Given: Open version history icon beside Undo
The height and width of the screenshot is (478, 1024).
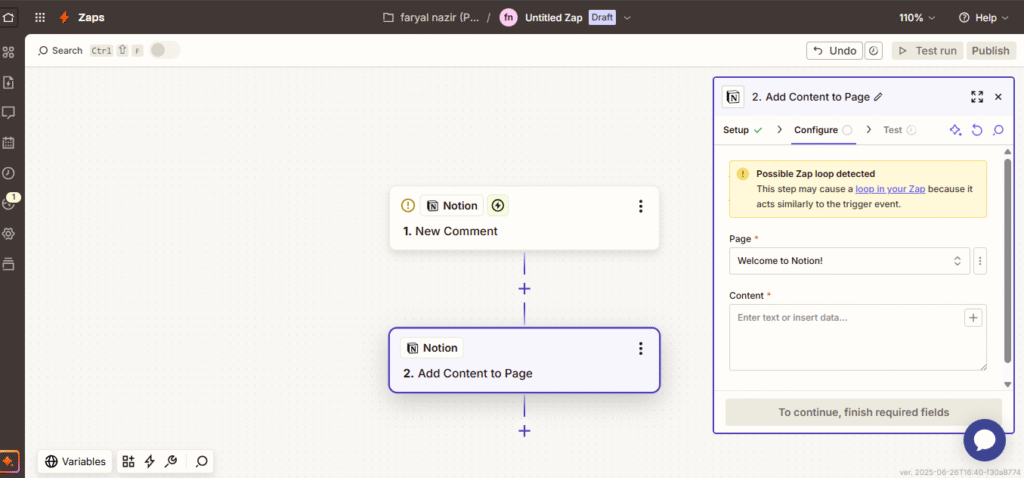Looking at the screenshot, I should pyautogui.click(x=874, y=50).
